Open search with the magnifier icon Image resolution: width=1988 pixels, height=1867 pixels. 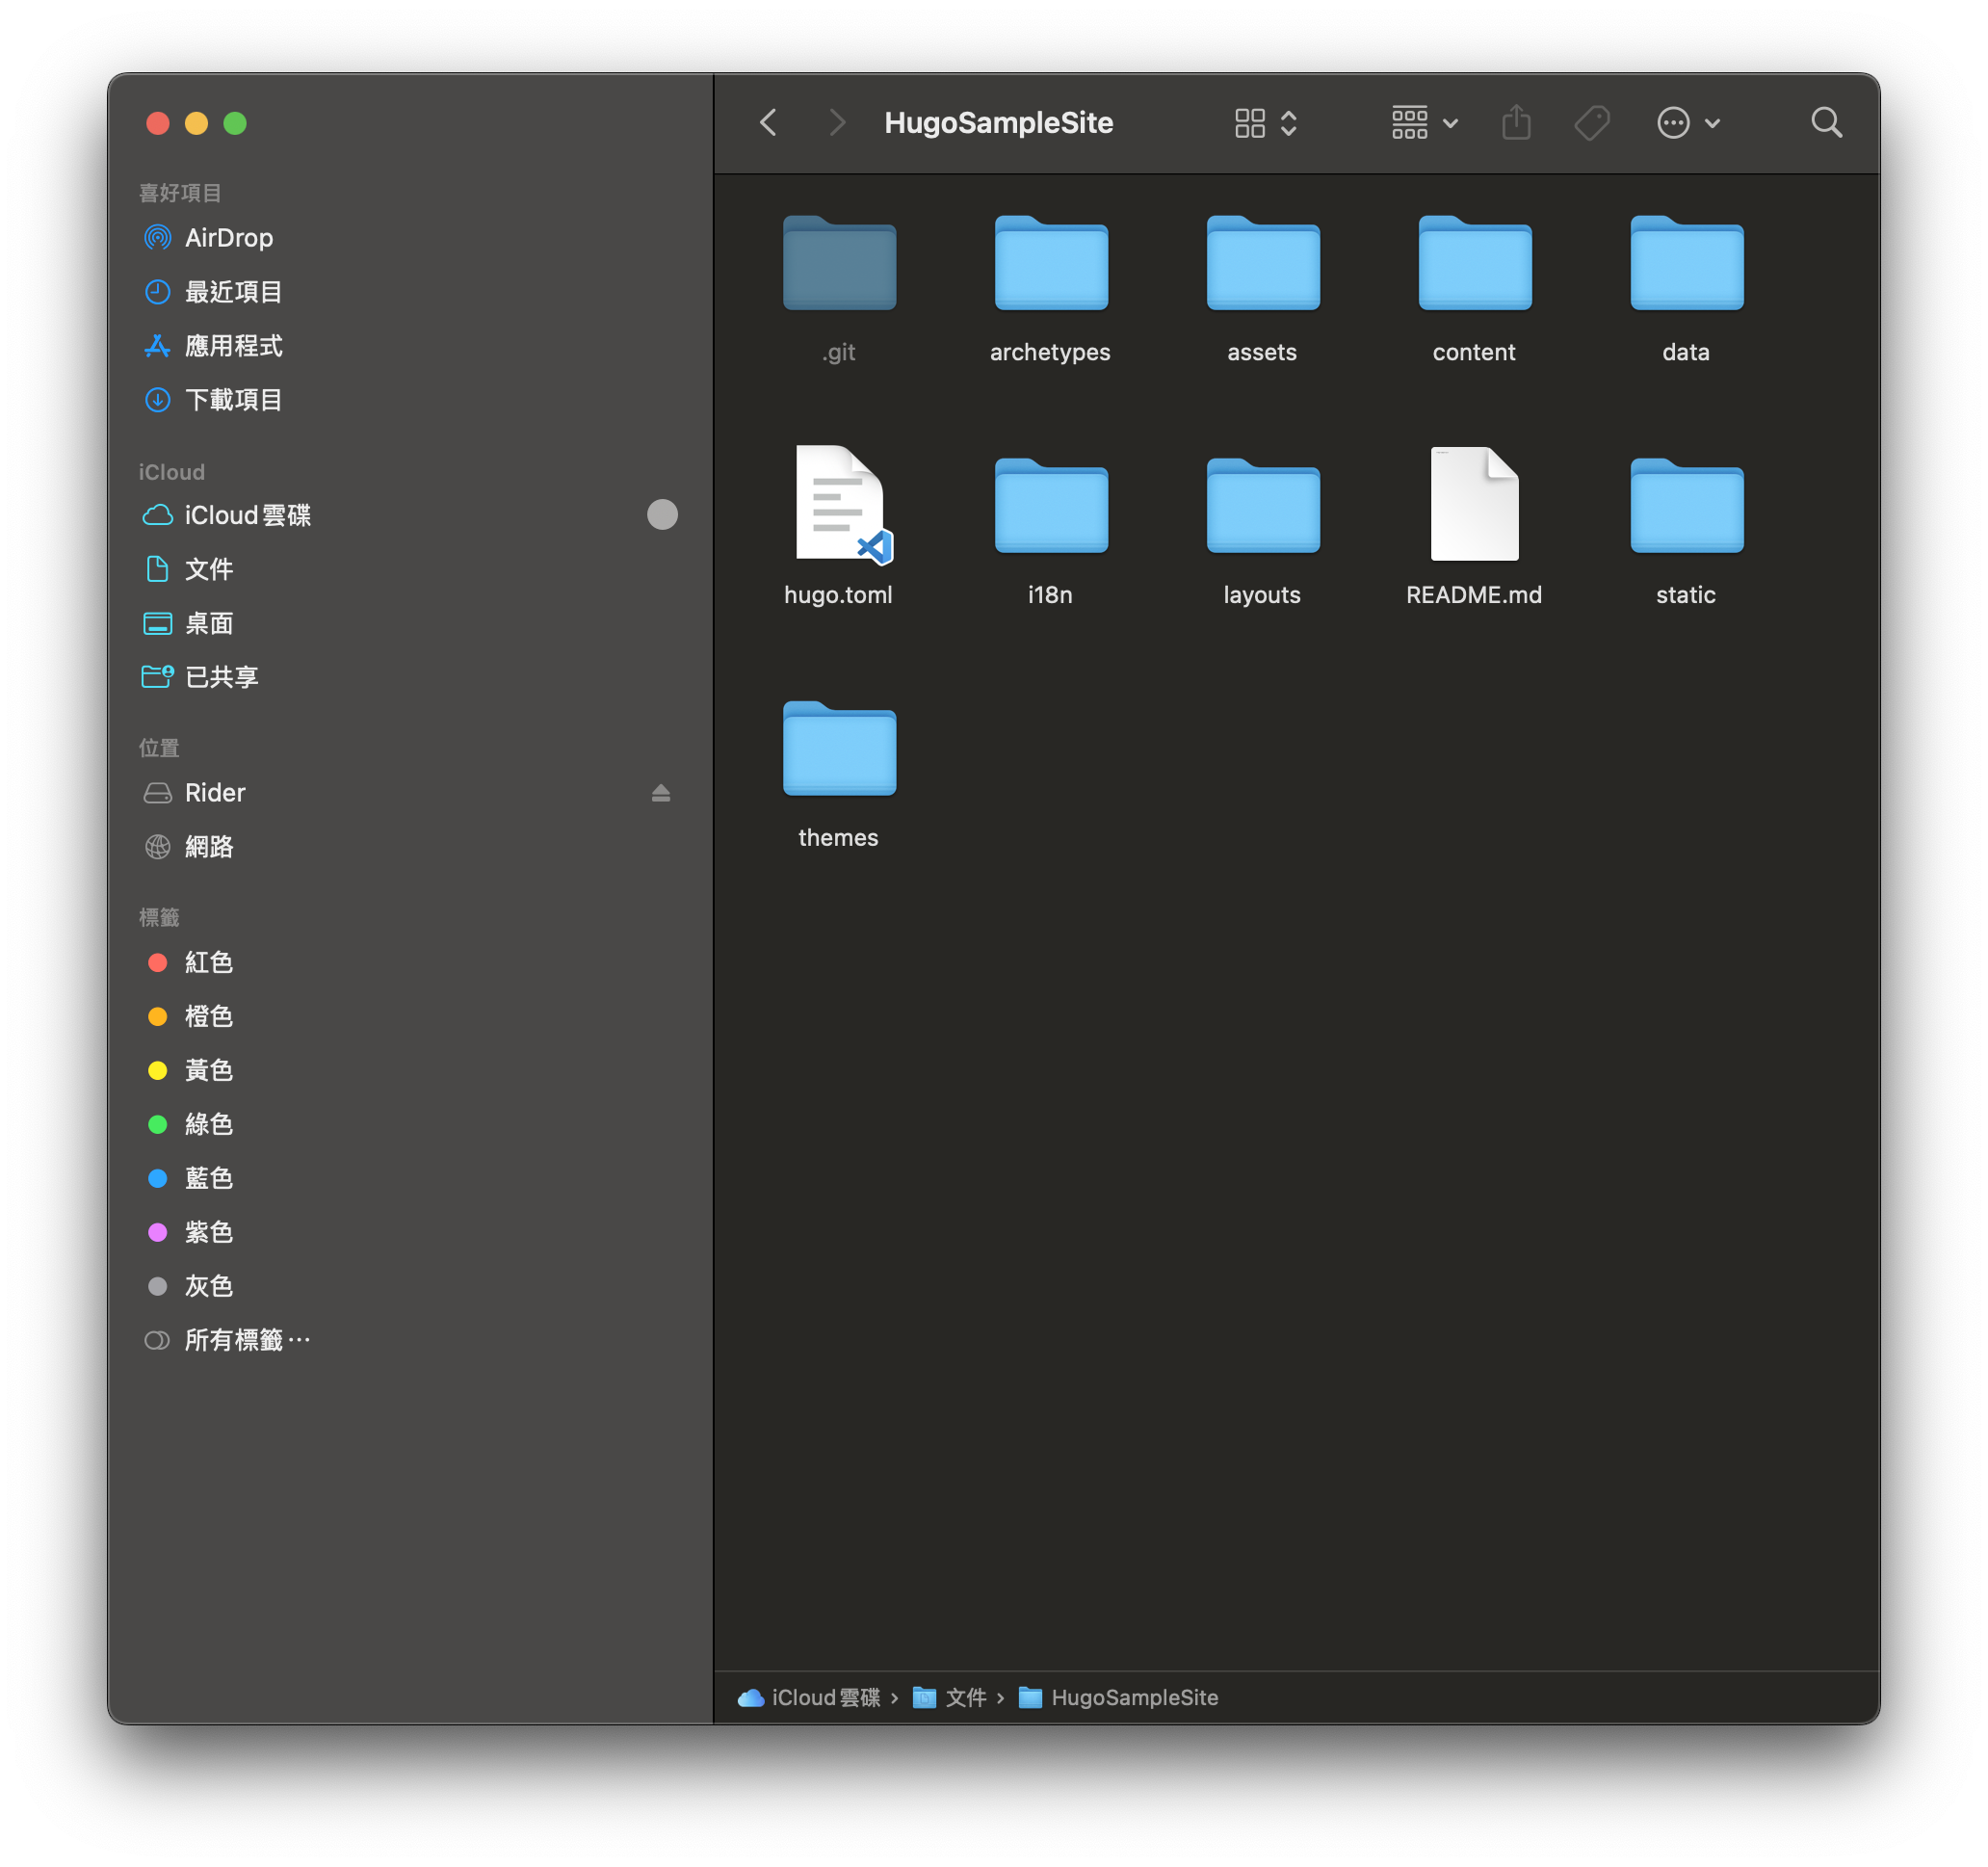(x=1826, y=123)
